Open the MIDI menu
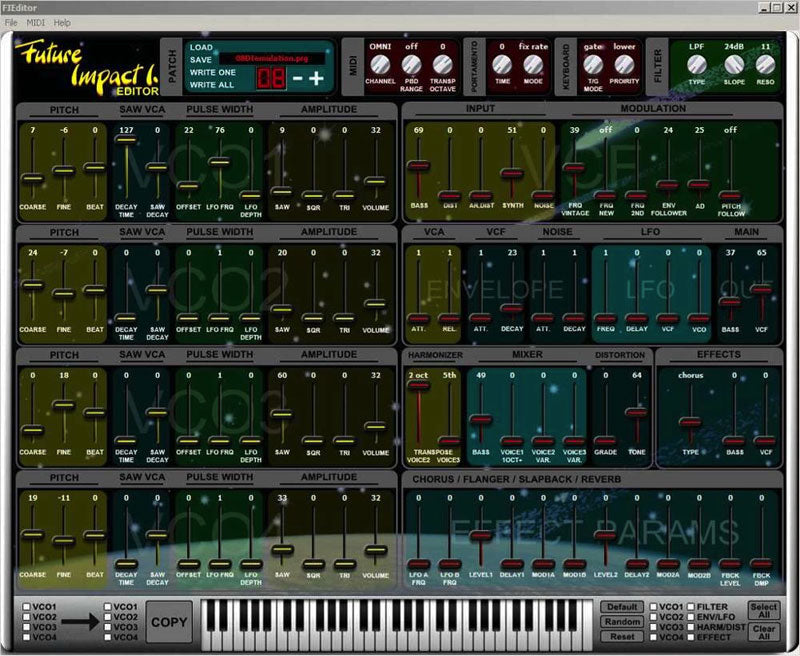Image resolution: width=800 pixels, height=656 pixels. point(36,23)
